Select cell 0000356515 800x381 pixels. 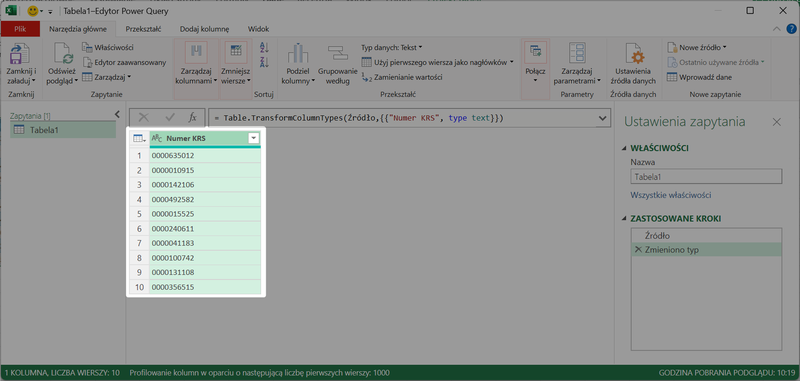205,287
